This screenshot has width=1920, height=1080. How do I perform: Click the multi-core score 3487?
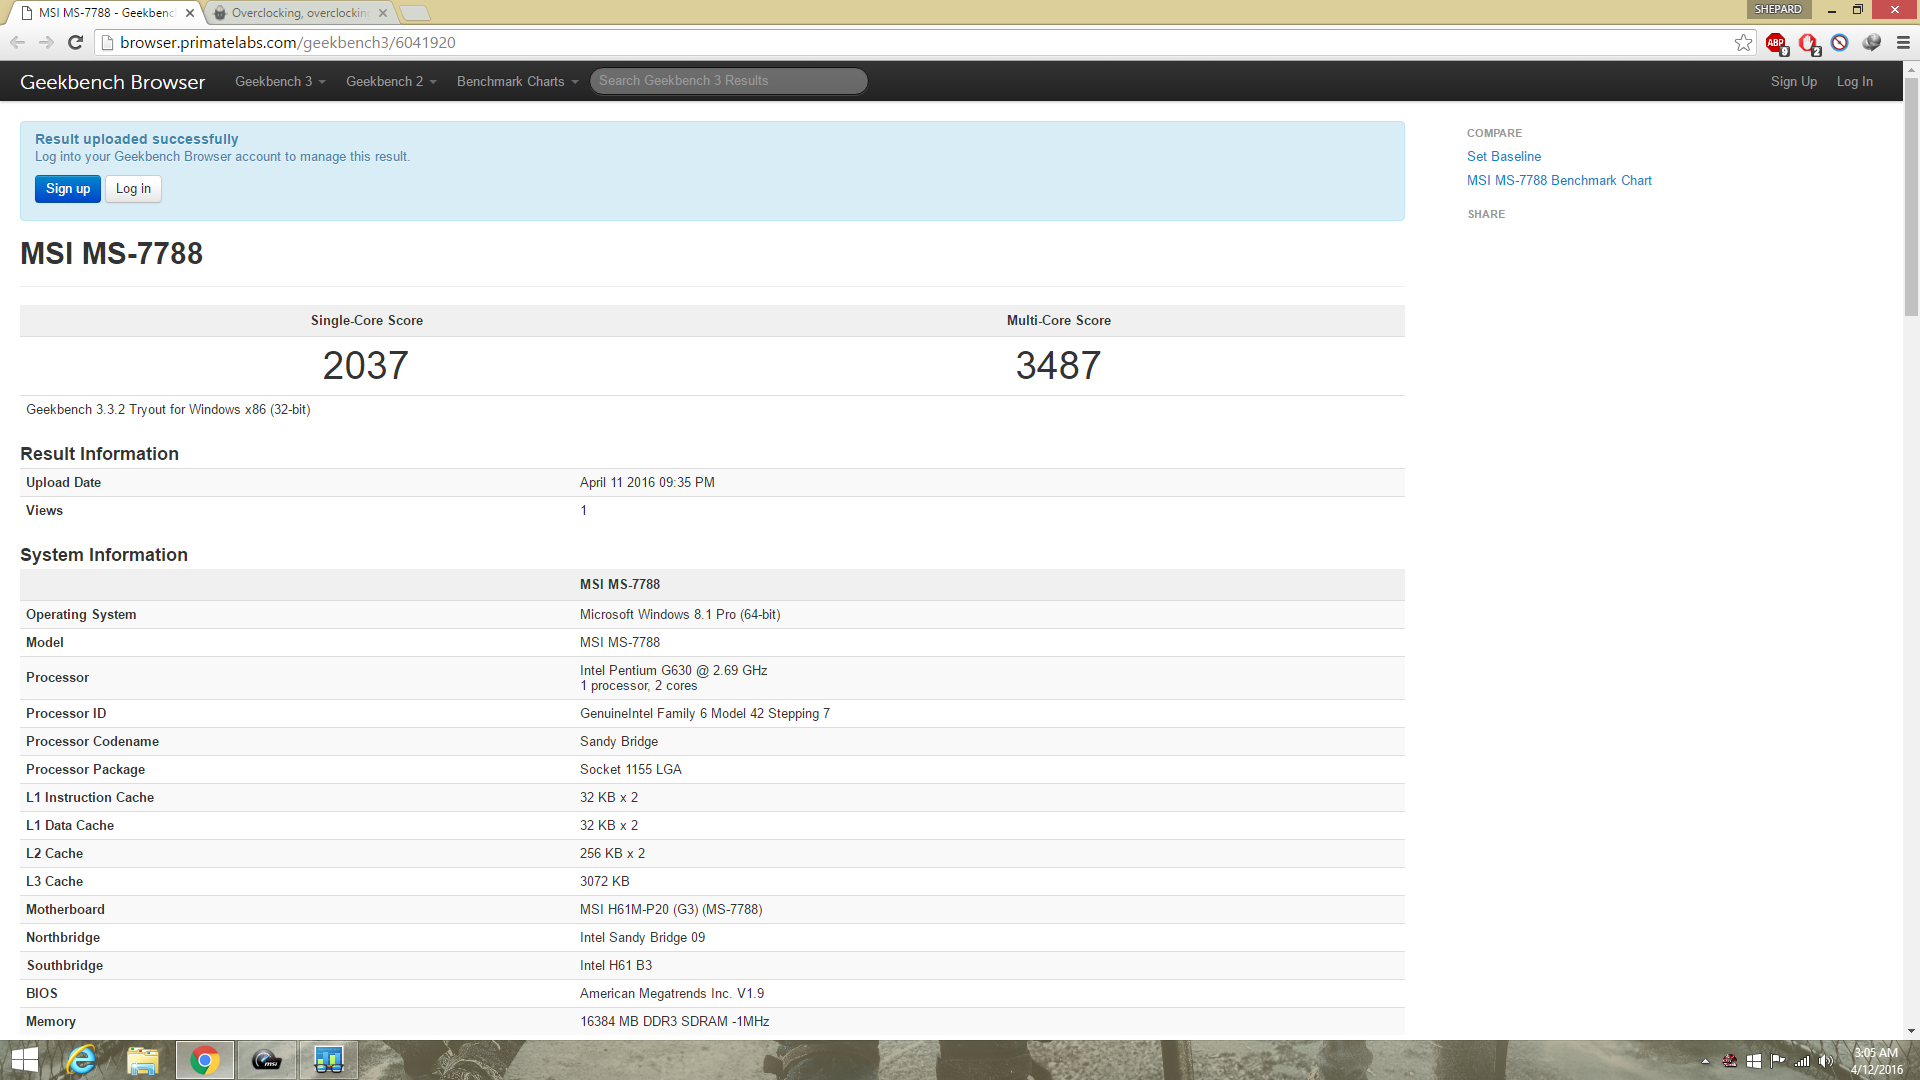pos(1058,365)
